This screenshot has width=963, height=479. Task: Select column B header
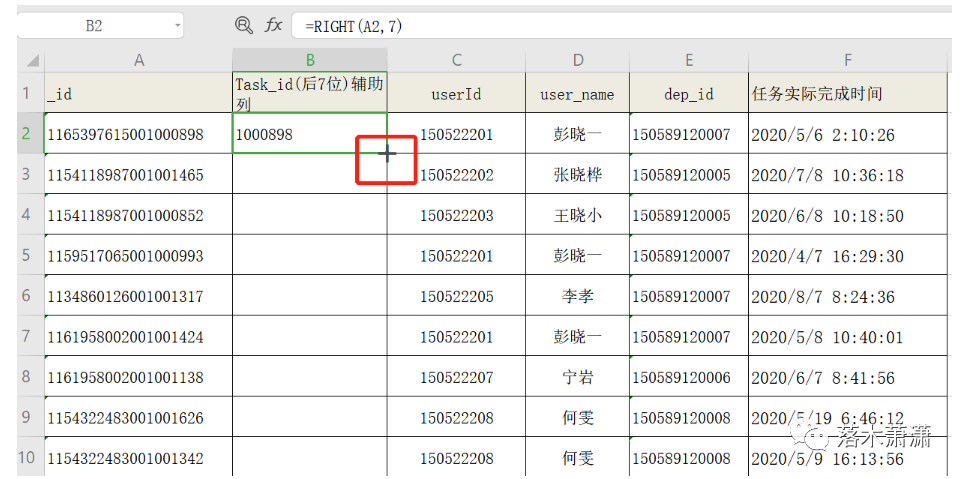[310, 60]
